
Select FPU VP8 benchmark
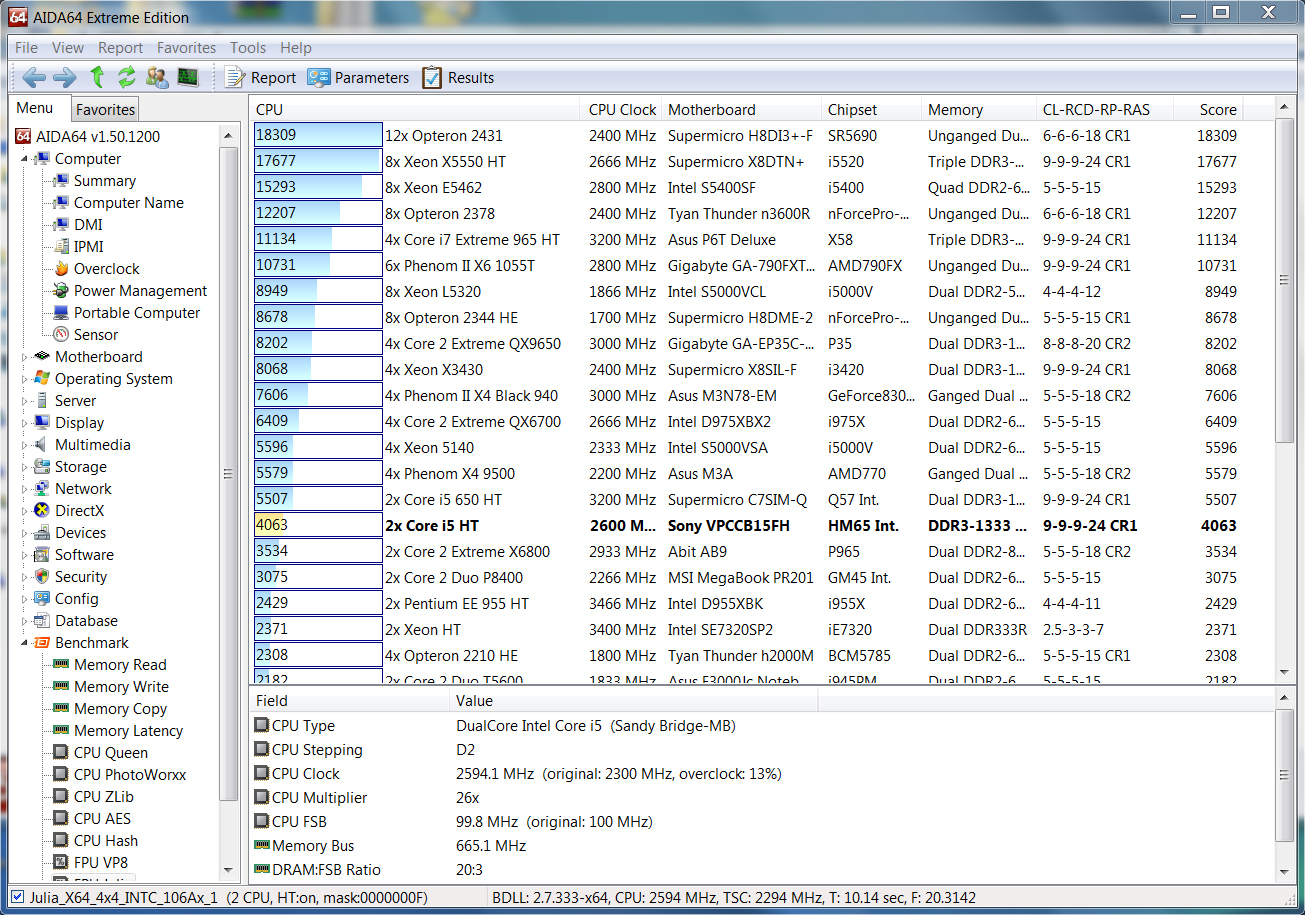[x=101, y=863]
